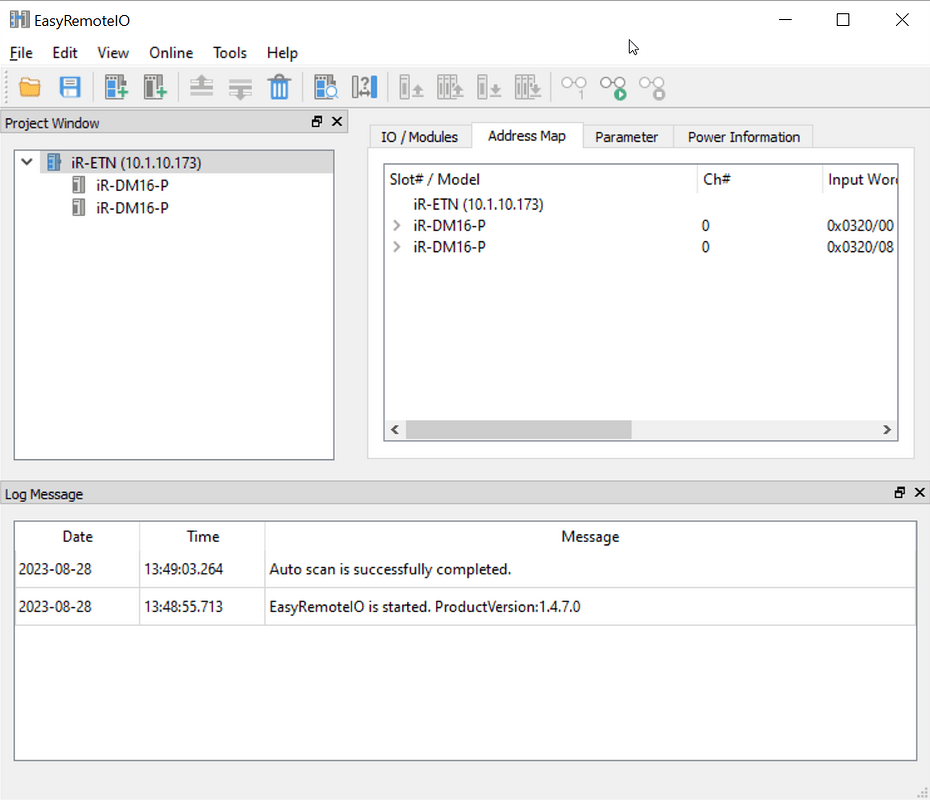Open the Online menu
The image size is (930, 800).
(170, 52)
